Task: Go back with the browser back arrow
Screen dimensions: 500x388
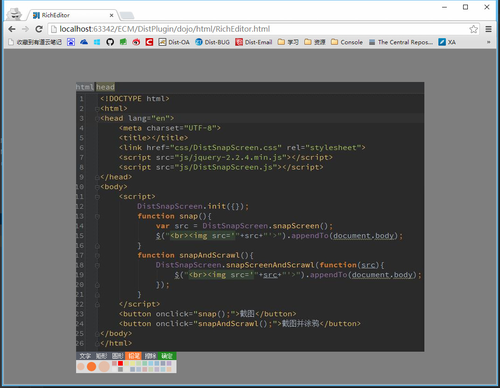Action: [x=12, y=29]
